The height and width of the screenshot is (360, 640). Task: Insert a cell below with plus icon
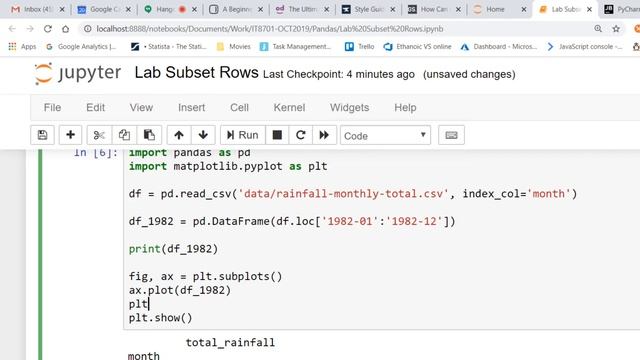point(70,135)
